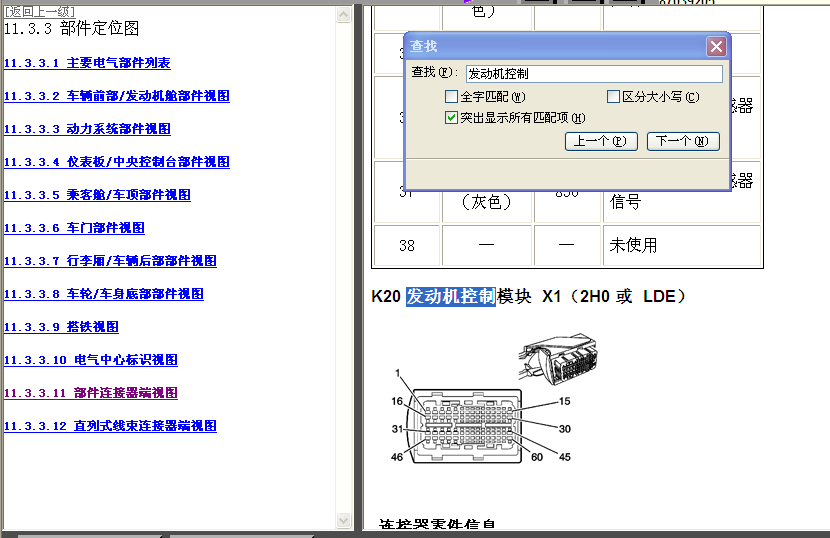
Task: Click highlighted 发动机控制 match in heading
Action: click(450, 296)
